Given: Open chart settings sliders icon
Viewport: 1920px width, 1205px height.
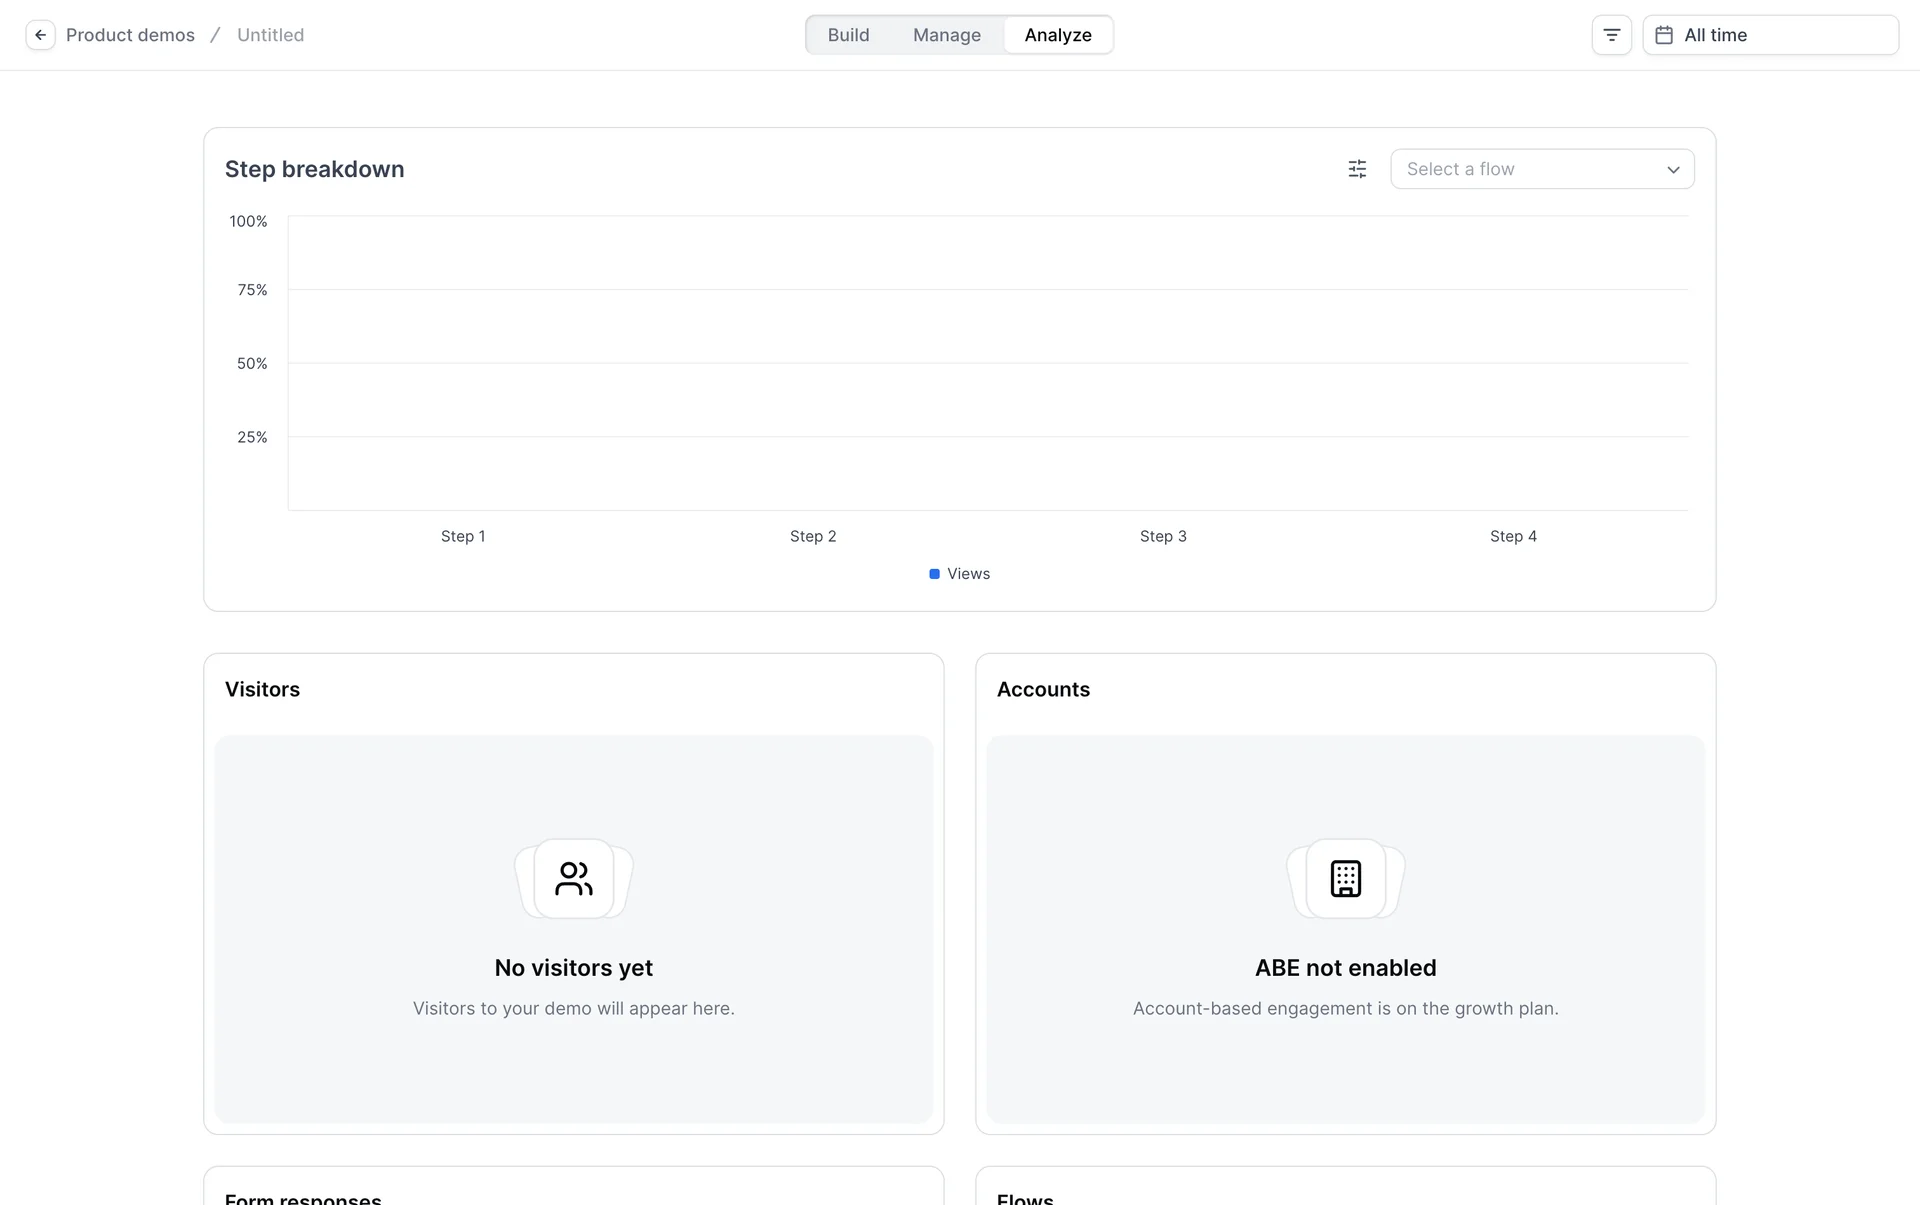Looking at the screenshot, I should tap(1357, 169).
